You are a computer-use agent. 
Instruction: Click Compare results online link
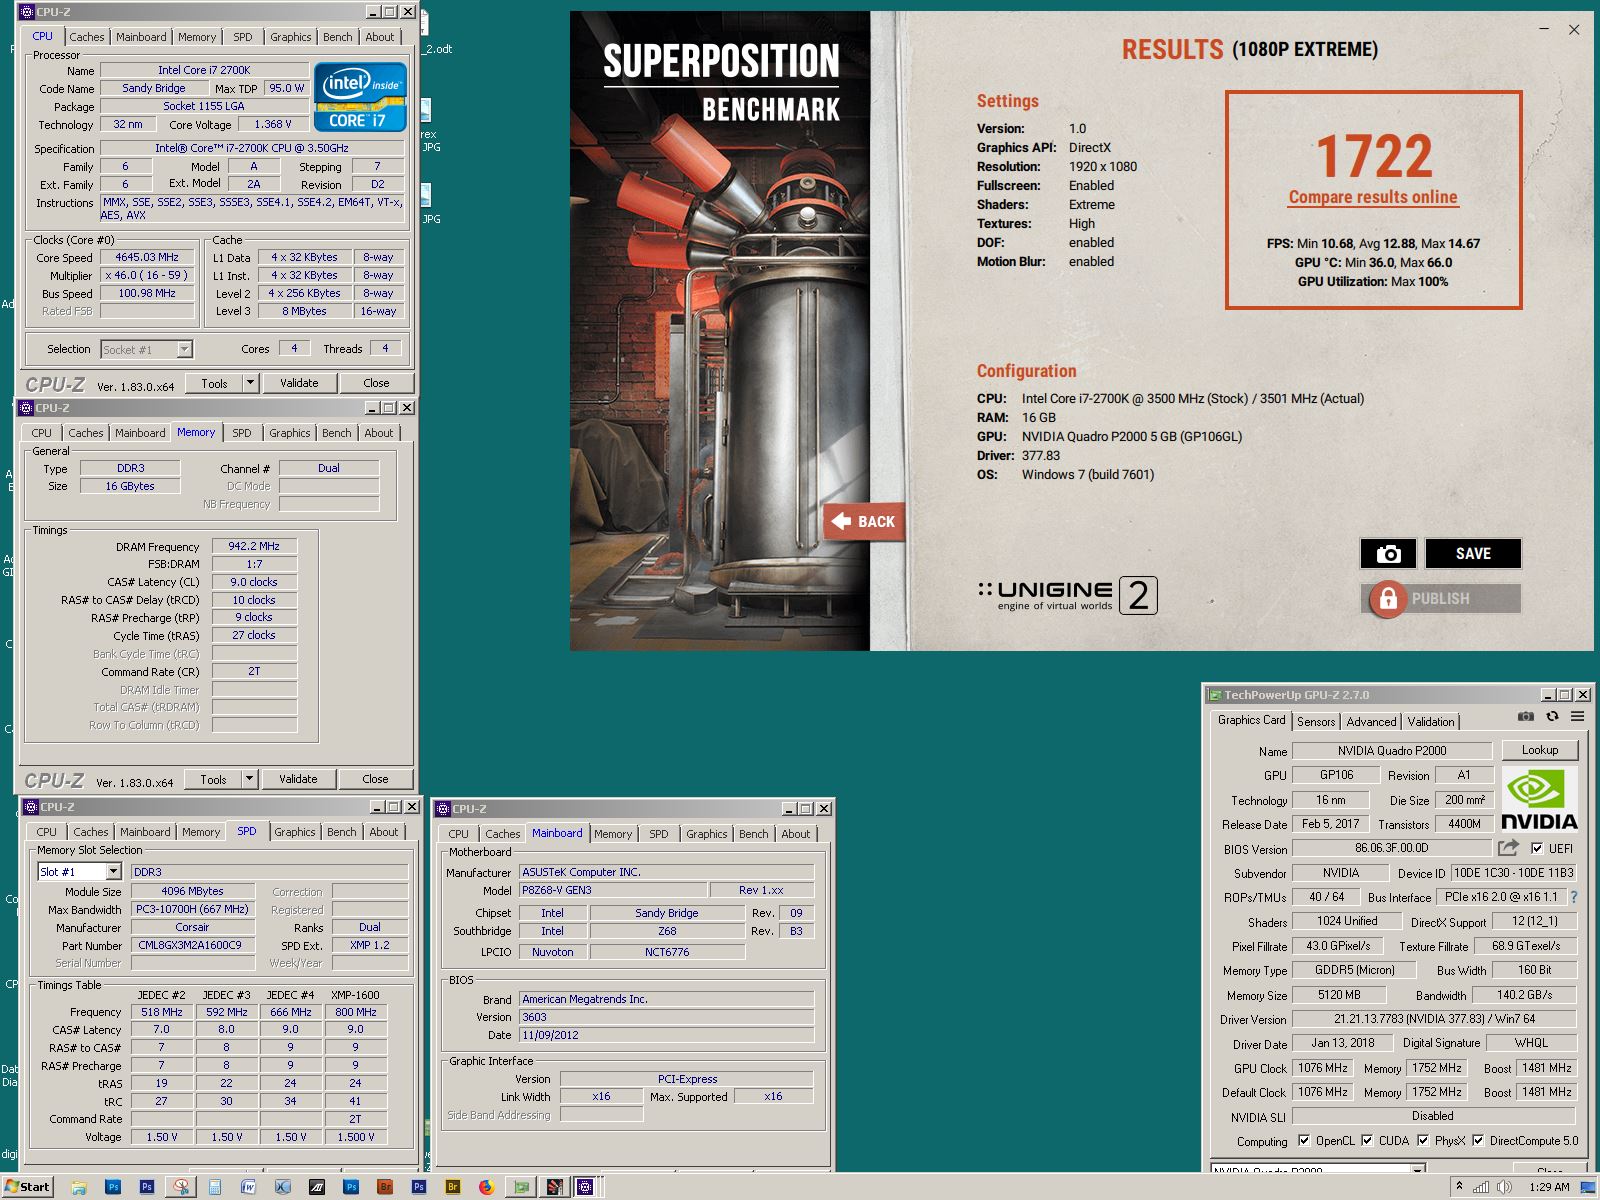pyautogui.click(x=1373, y=197)
